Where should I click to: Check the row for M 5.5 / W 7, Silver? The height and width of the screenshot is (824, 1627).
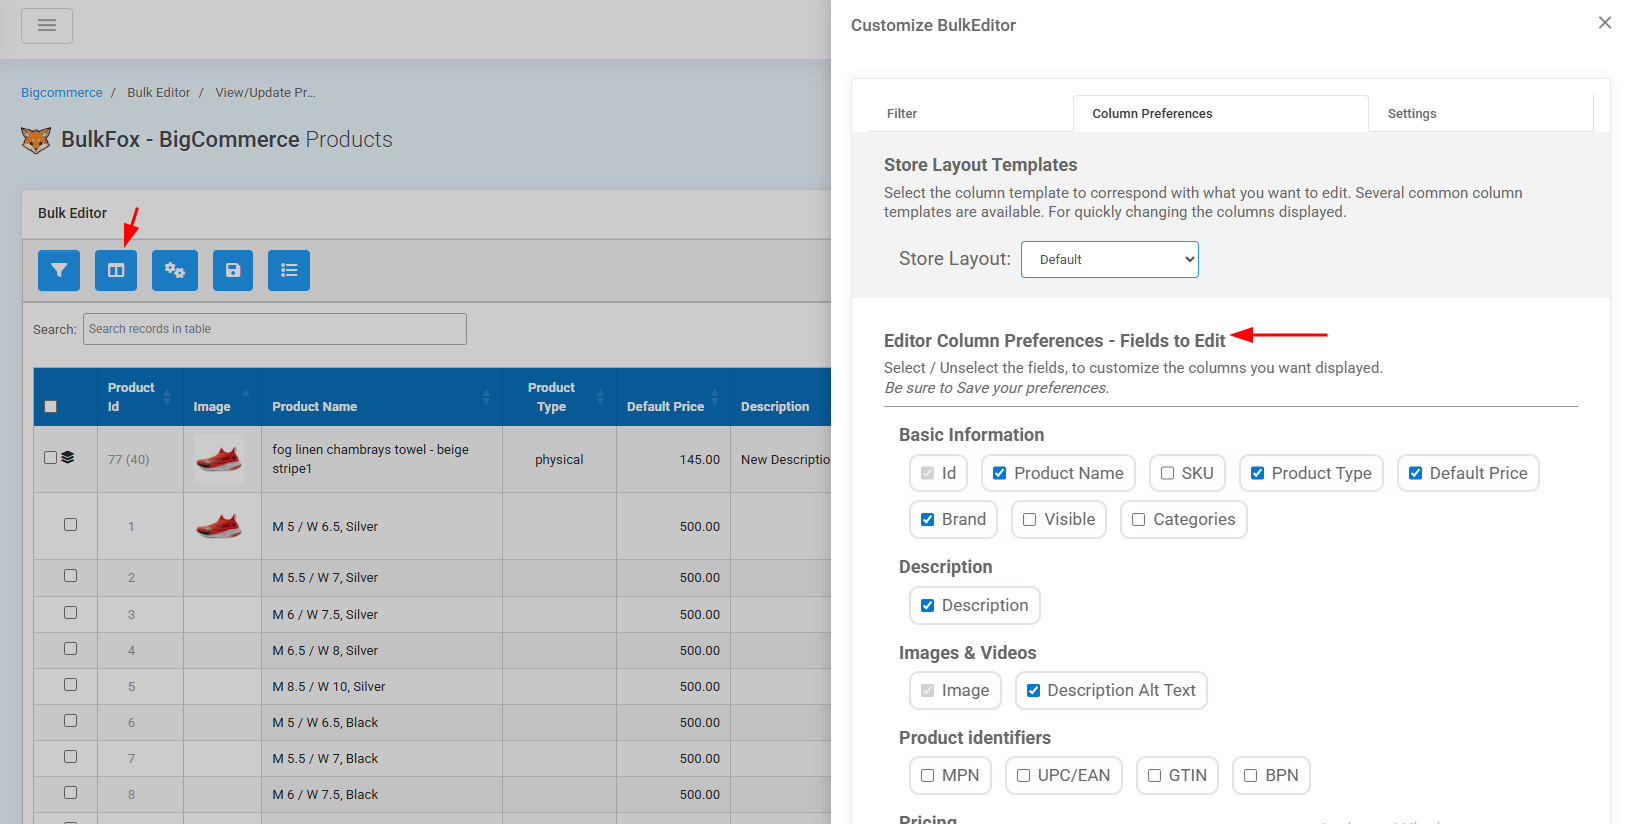pyautogui.click(x=70, y=575)
